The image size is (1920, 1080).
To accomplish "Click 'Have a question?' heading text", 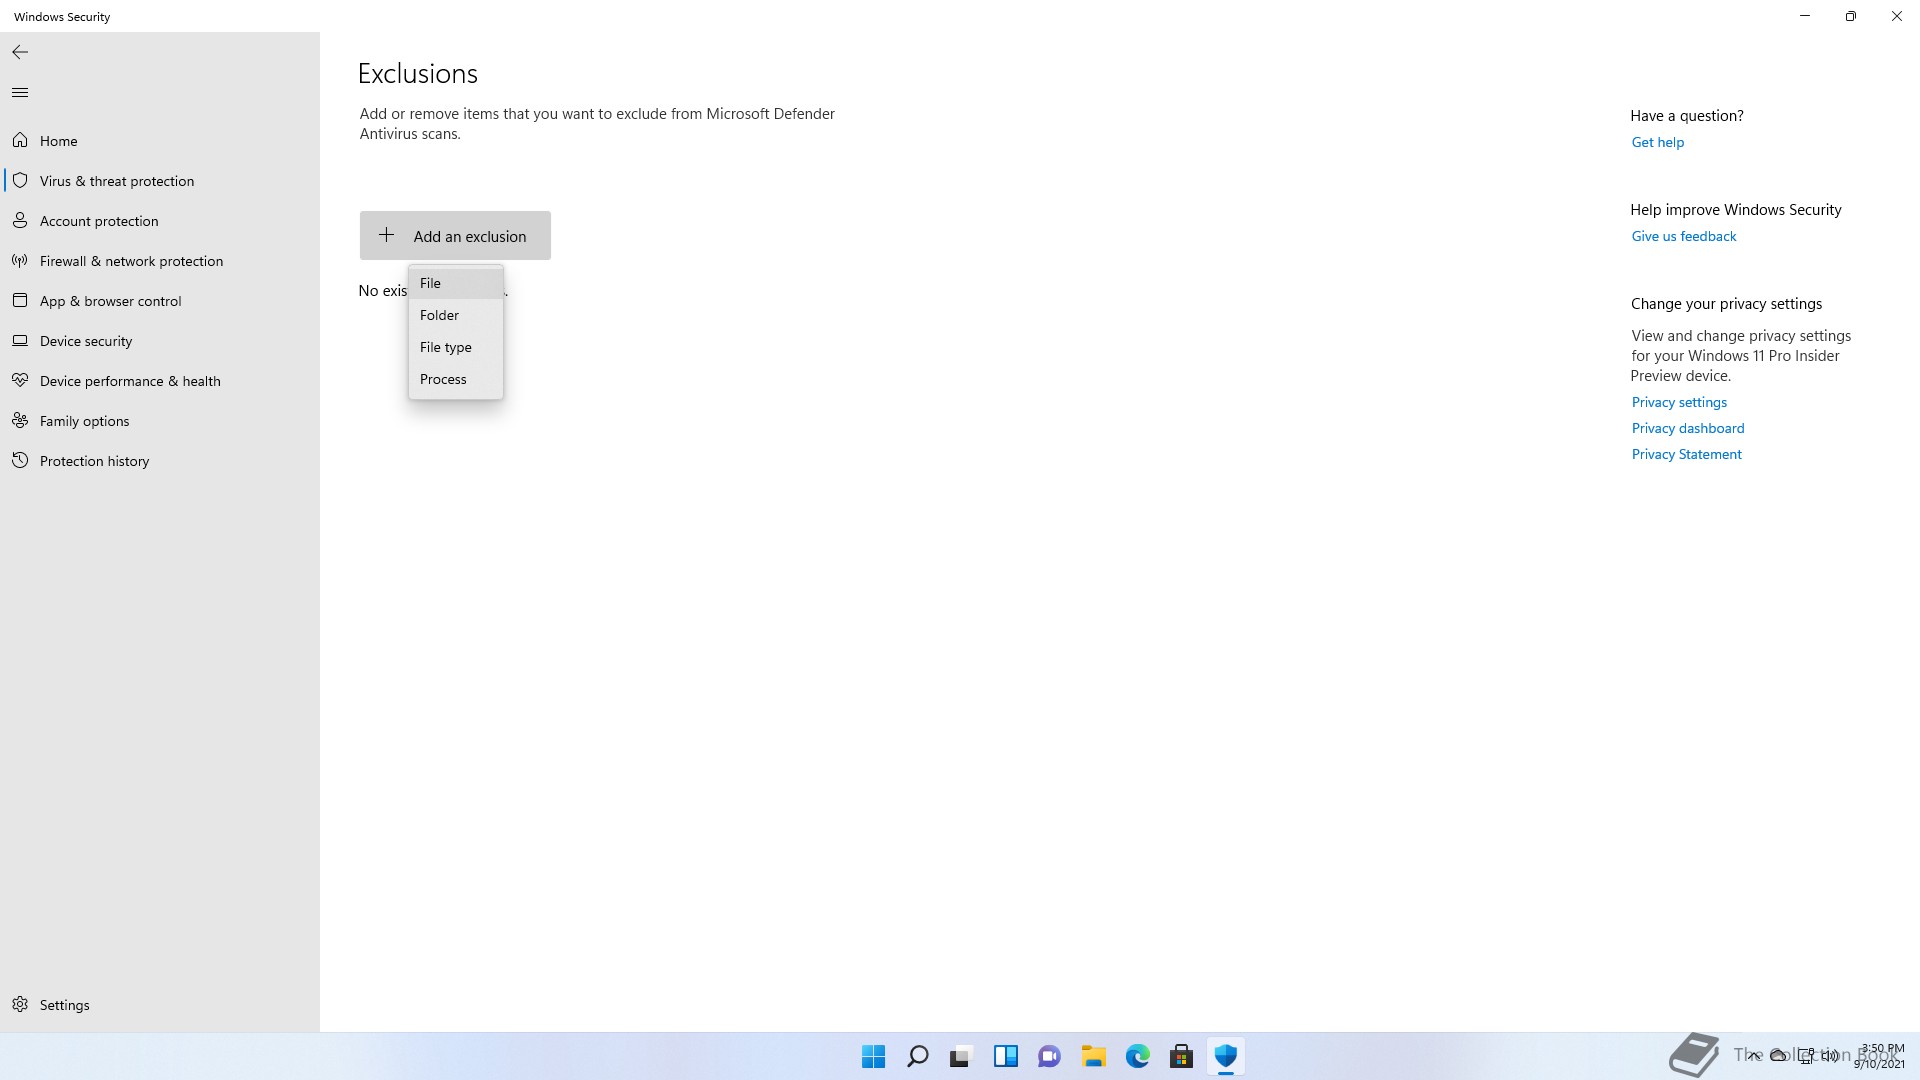I will pos(1686,116).
